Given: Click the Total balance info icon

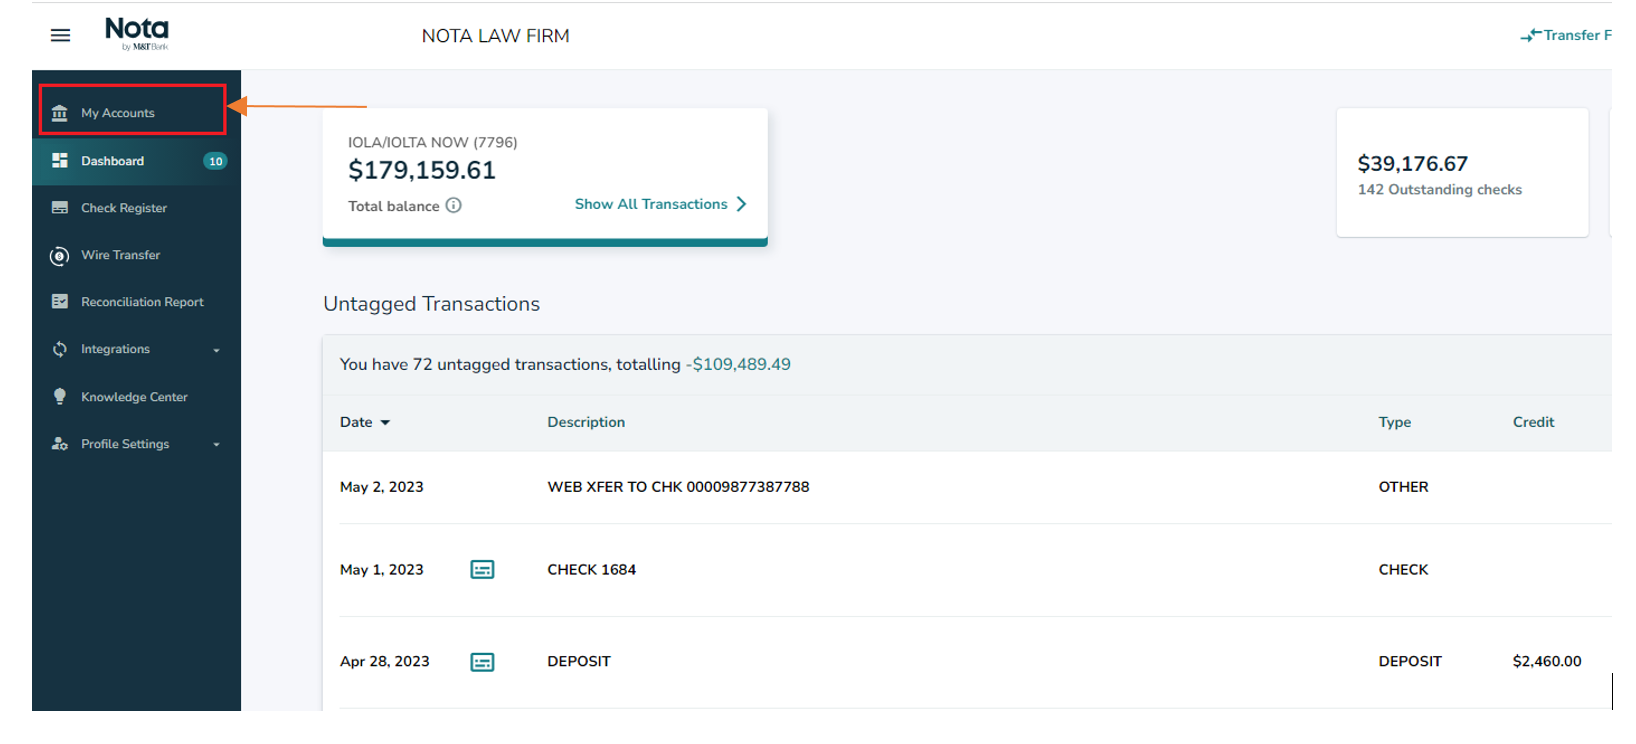Looking at the screenshot, I should (454, 206).
